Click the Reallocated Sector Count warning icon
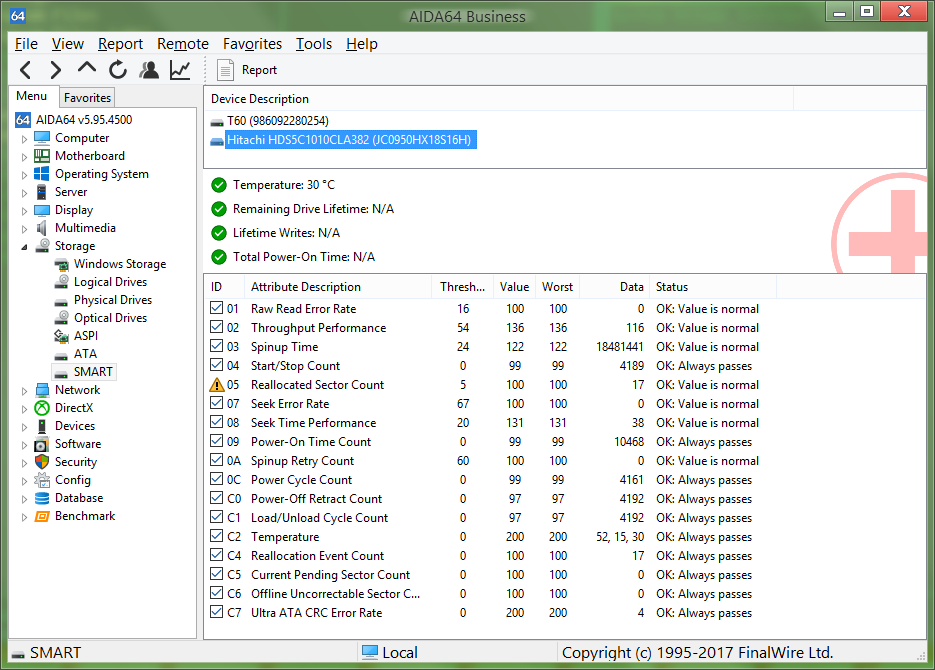This screenshot has height=670, width=935. point(217,385)
